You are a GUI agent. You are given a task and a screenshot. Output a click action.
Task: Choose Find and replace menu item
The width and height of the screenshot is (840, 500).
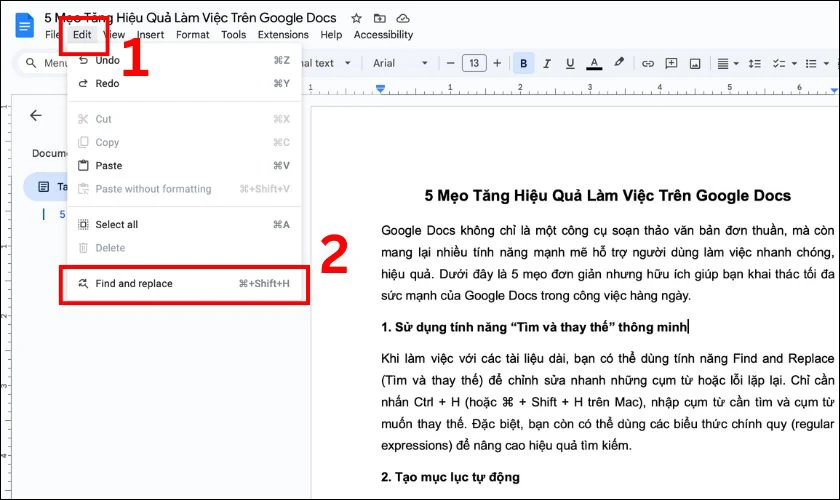184,283
